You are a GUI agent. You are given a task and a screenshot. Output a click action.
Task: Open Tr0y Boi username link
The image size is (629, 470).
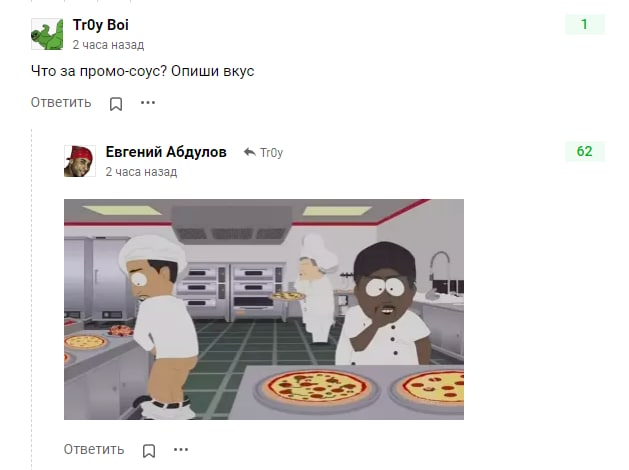pyautogui.click(x=101, y=25)
